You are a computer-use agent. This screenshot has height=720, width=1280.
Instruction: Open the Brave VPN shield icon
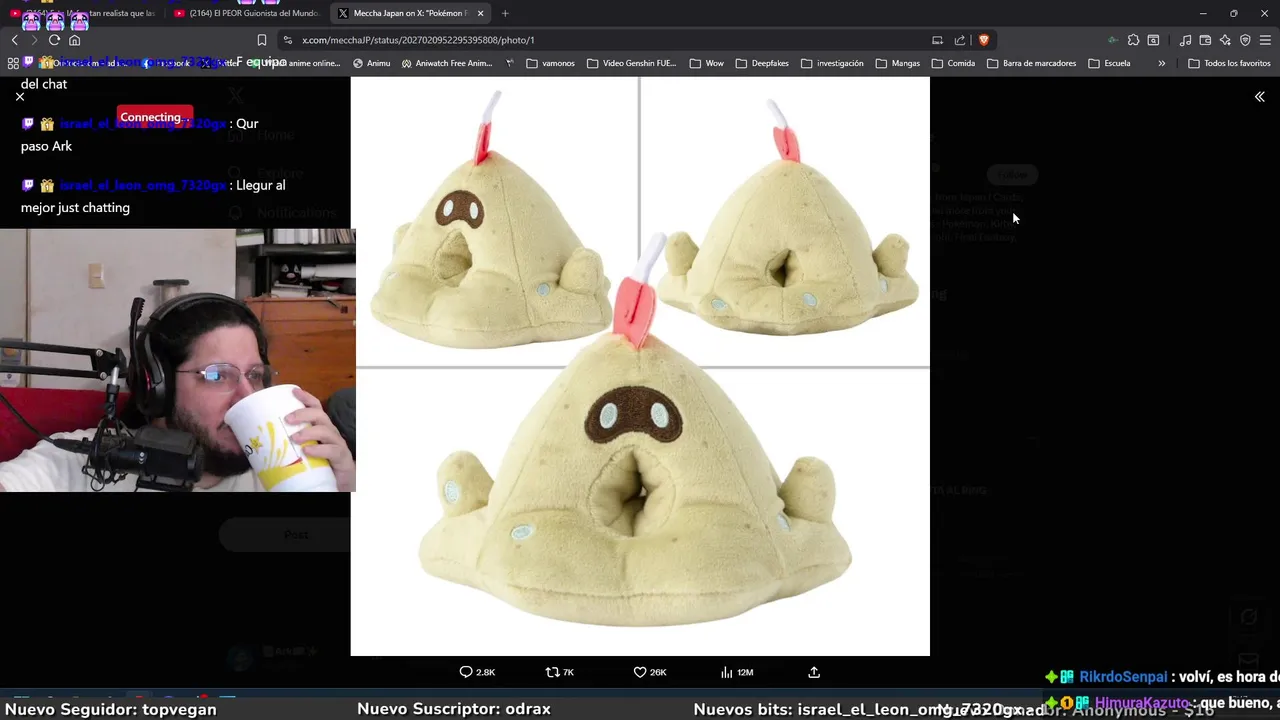point(1245,40)
